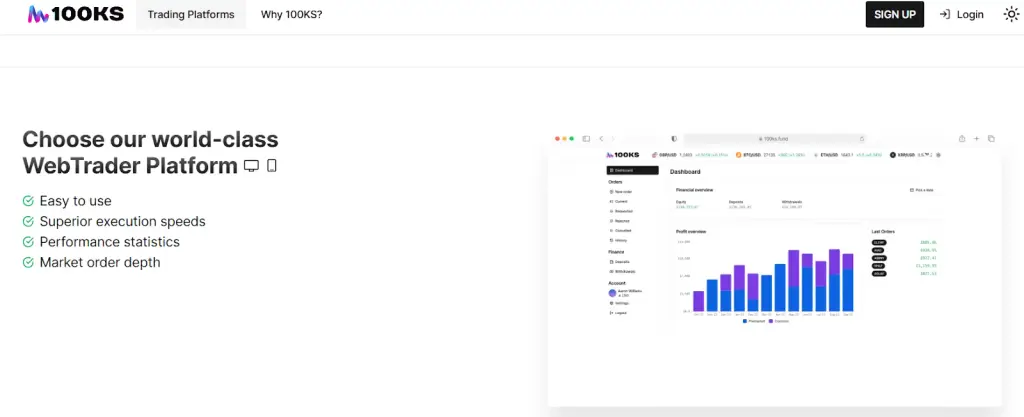Click the preview browser sidebar toggle icon
The width and height of the screenshot is (1024, 417).
click(x=586, y=138)
